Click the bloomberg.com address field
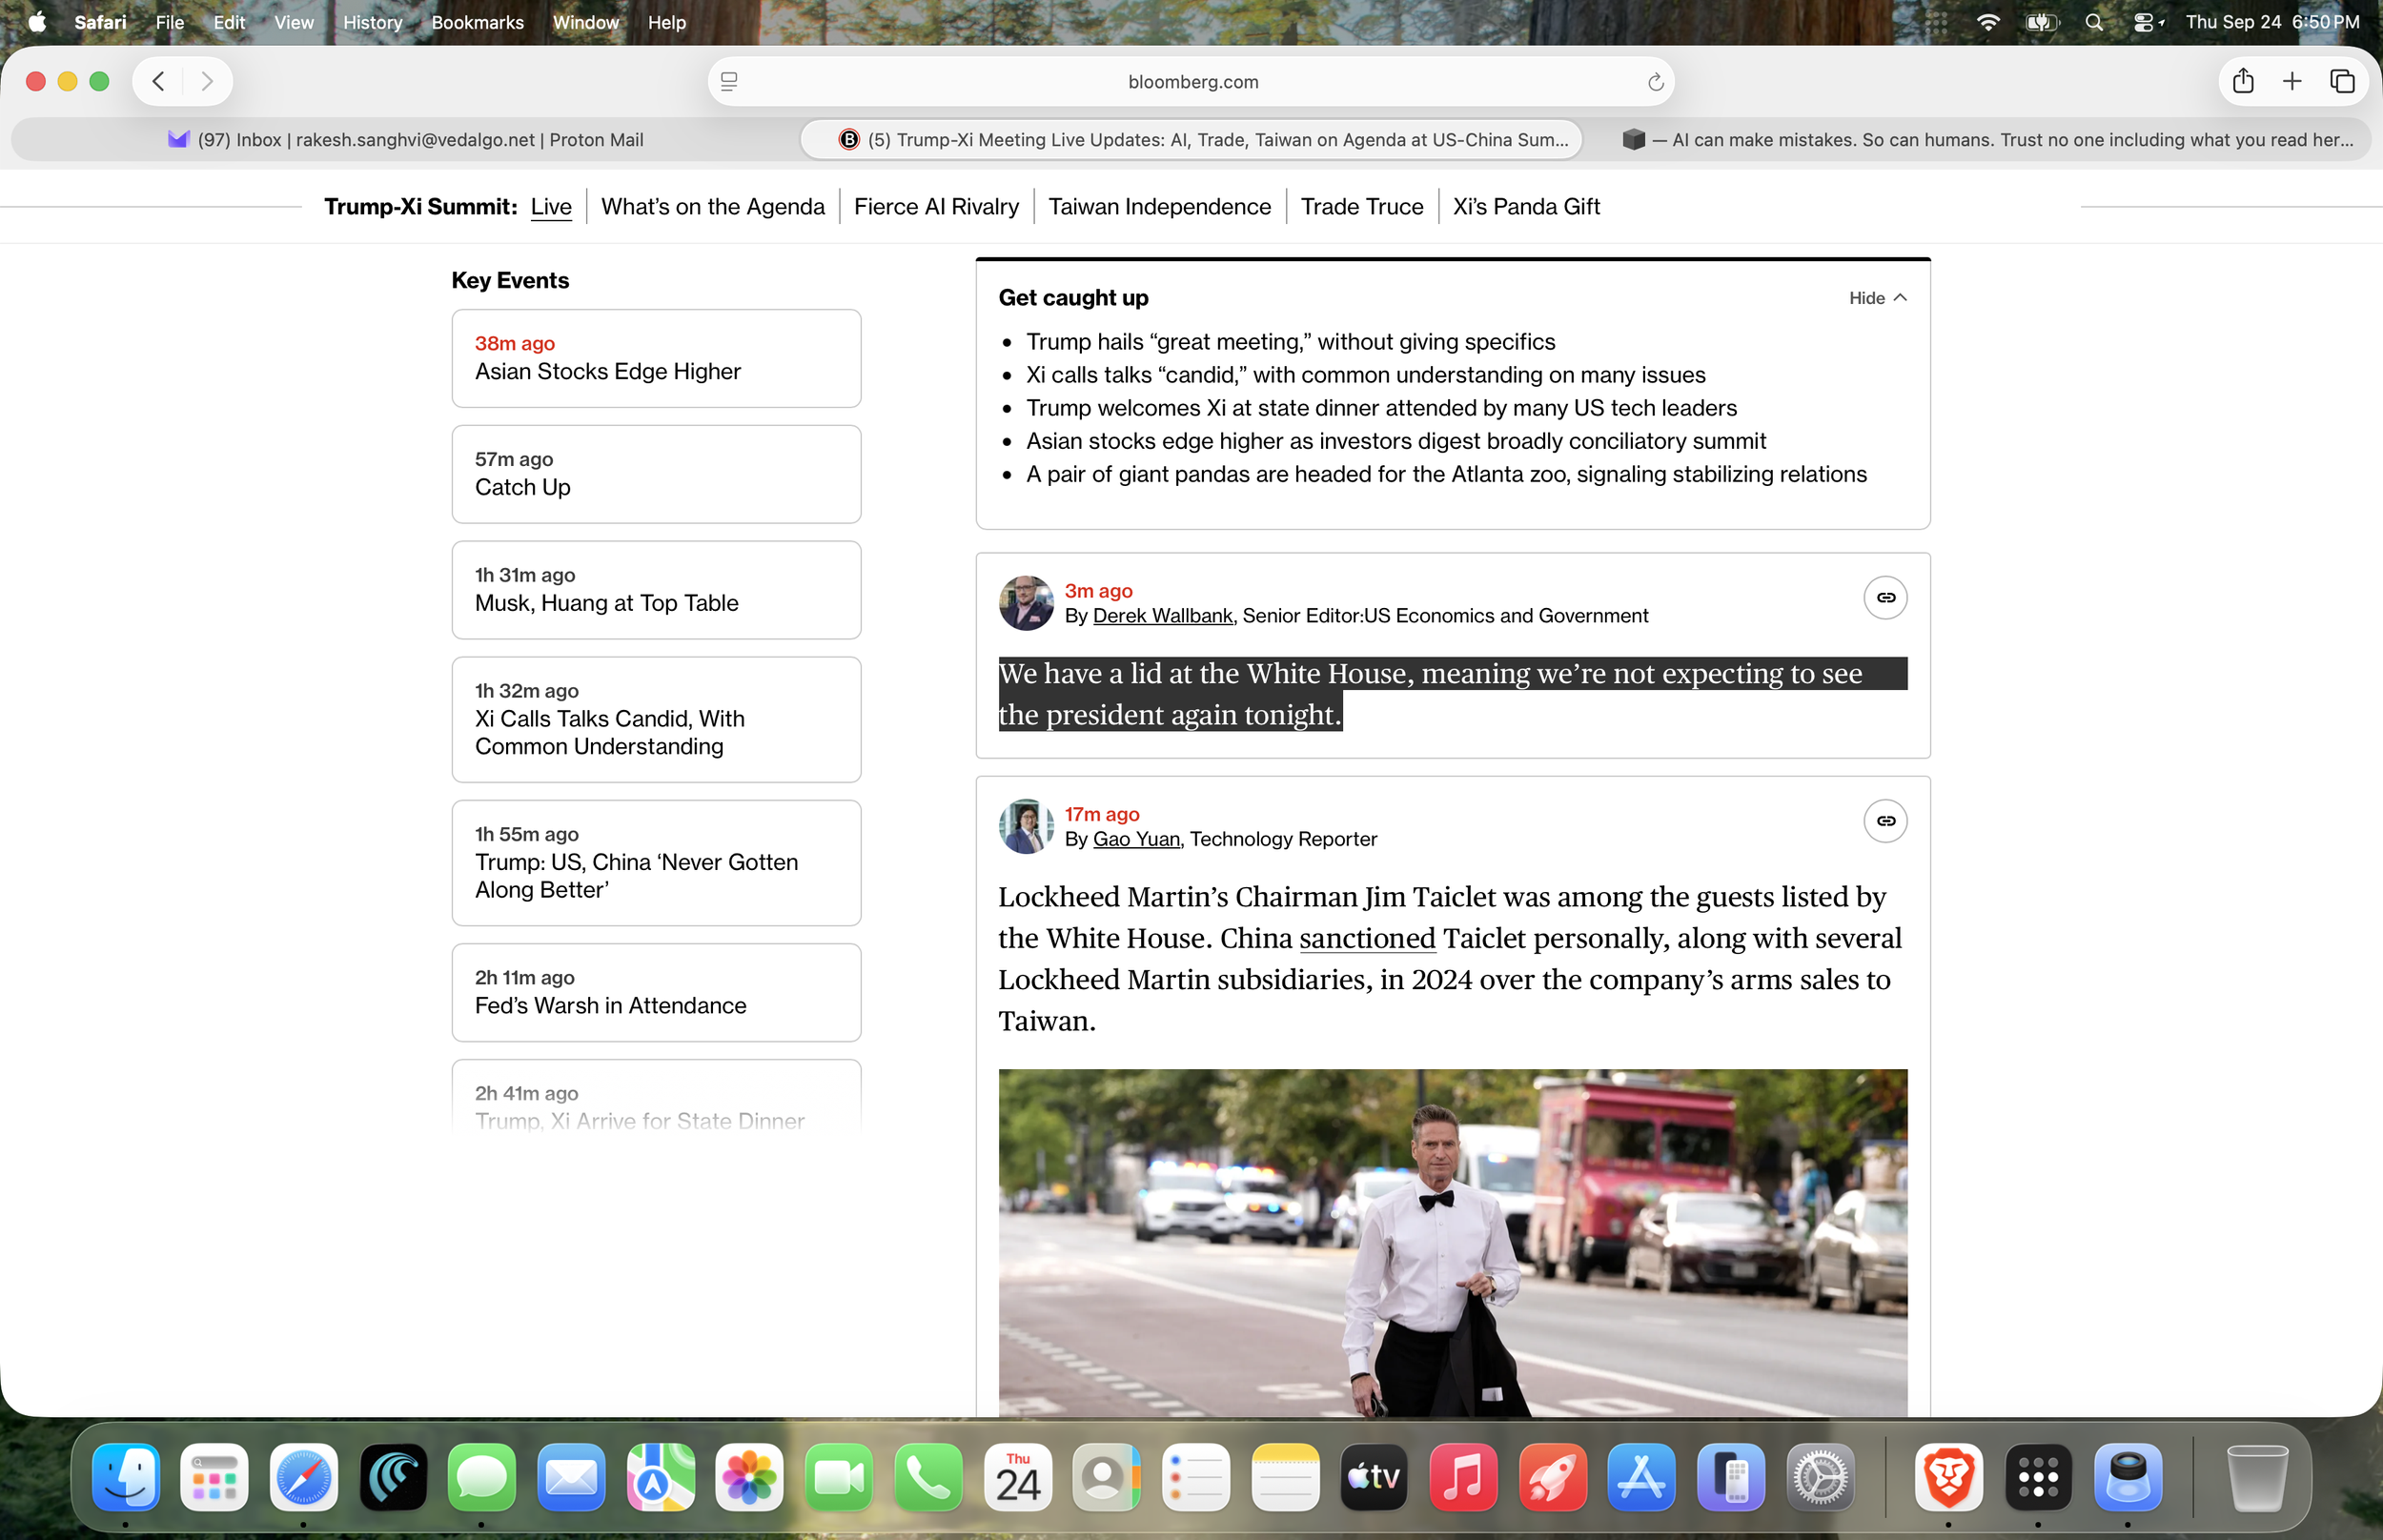This screenshot has height=1540, width=2383. (1192, 82)
